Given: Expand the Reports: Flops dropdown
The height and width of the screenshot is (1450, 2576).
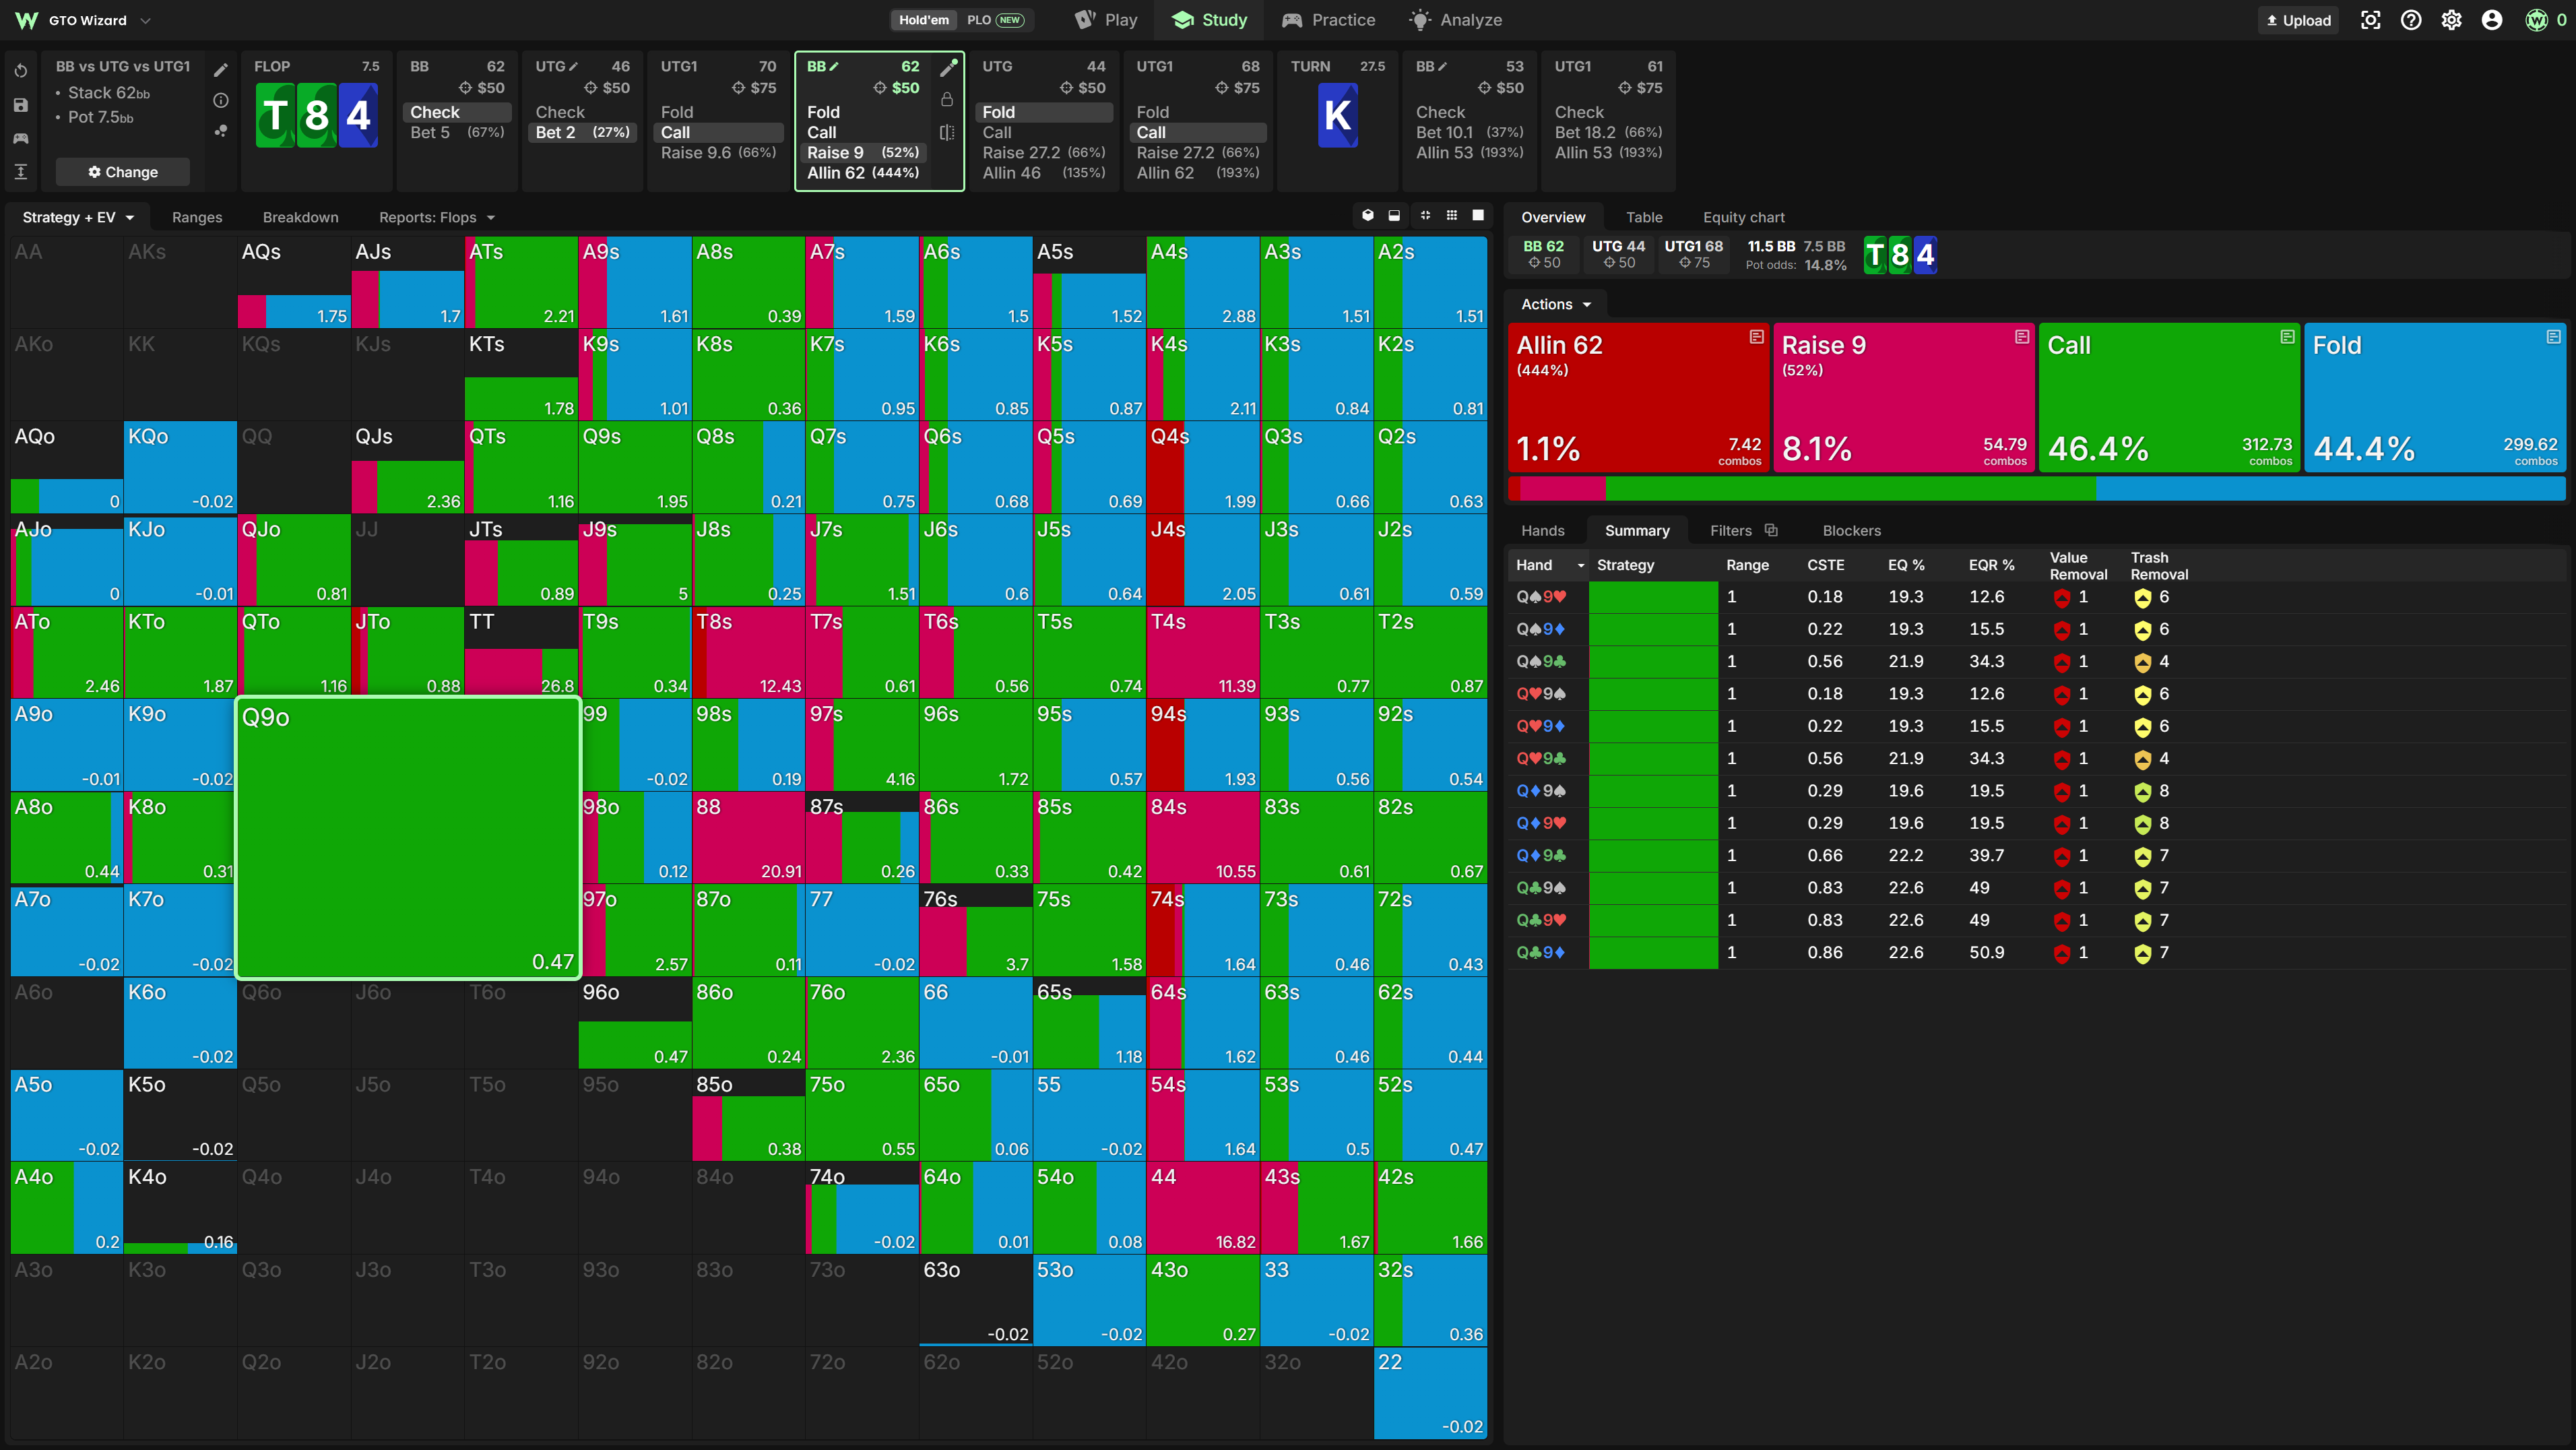Looking at the screenshot, I should pyautogui.click(x=437, y=217).
